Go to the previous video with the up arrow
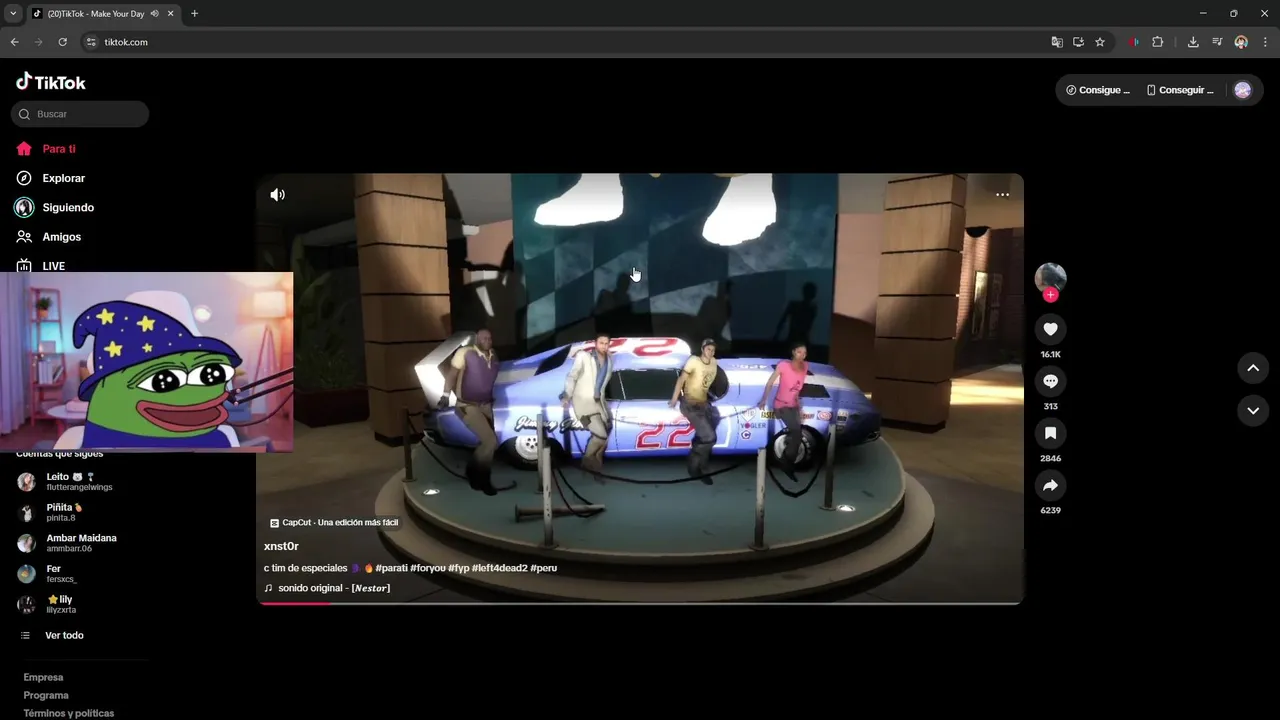Screen dimensions: 1280x720 (1253, 368)
